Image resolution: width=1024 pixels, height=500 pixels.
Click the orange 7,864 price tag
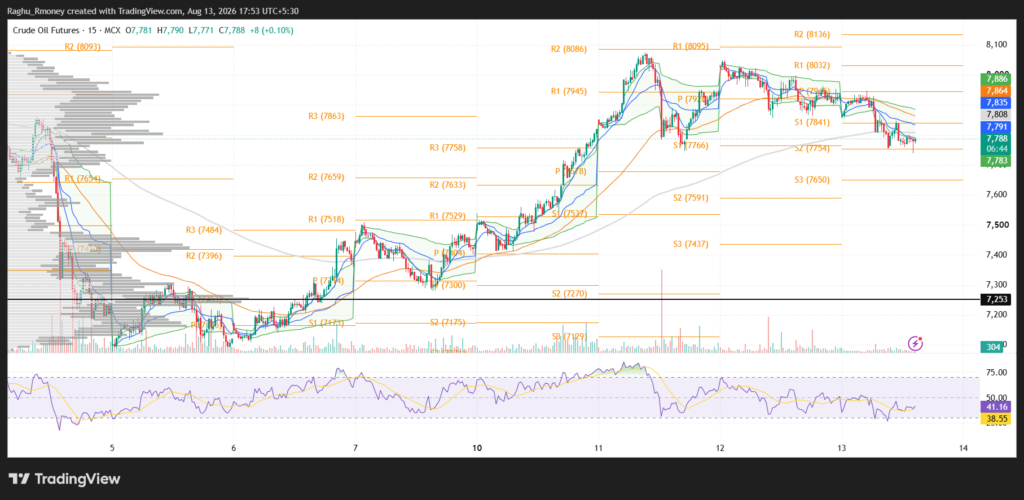pyautogui.click(x=997, y=91)
